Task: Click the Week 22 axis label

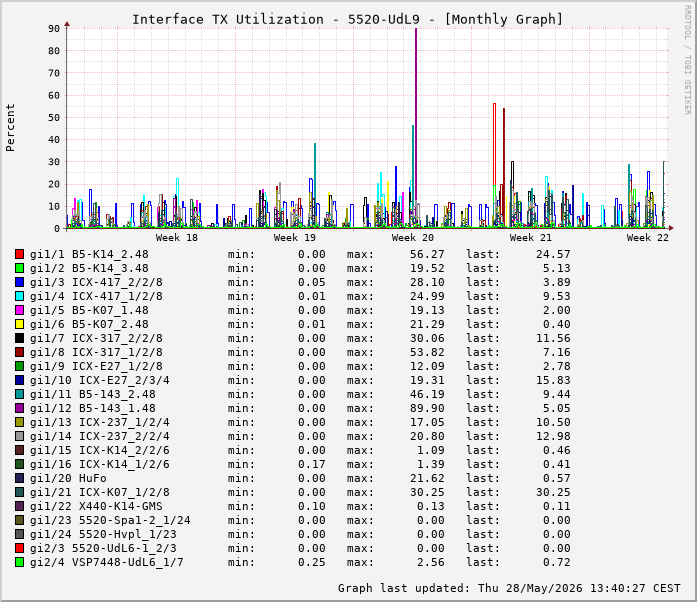Action: coord(648,237)
